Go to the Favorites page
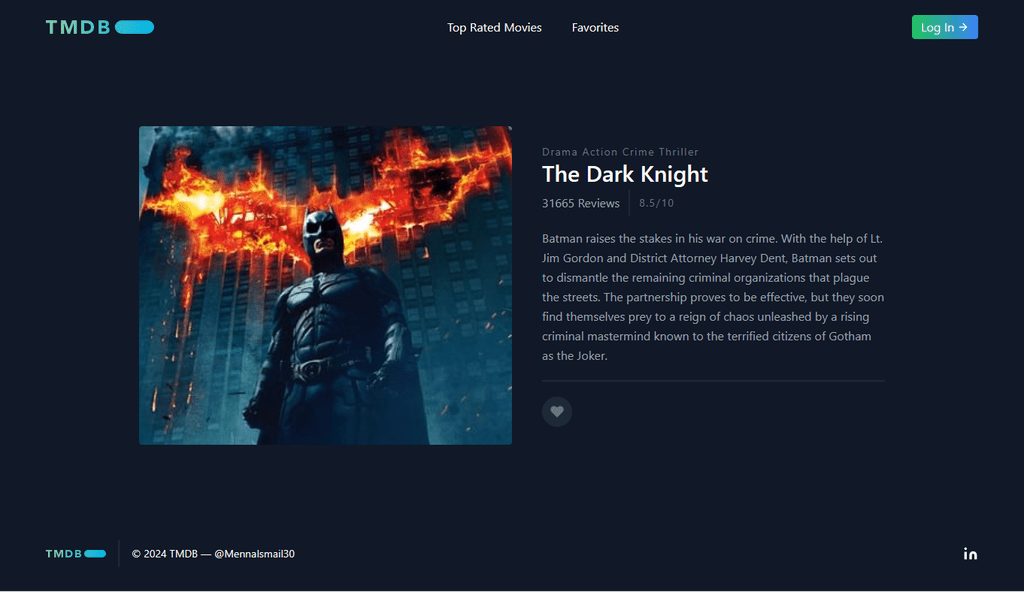The image size is (1024, 592). [x=595, y=27]
